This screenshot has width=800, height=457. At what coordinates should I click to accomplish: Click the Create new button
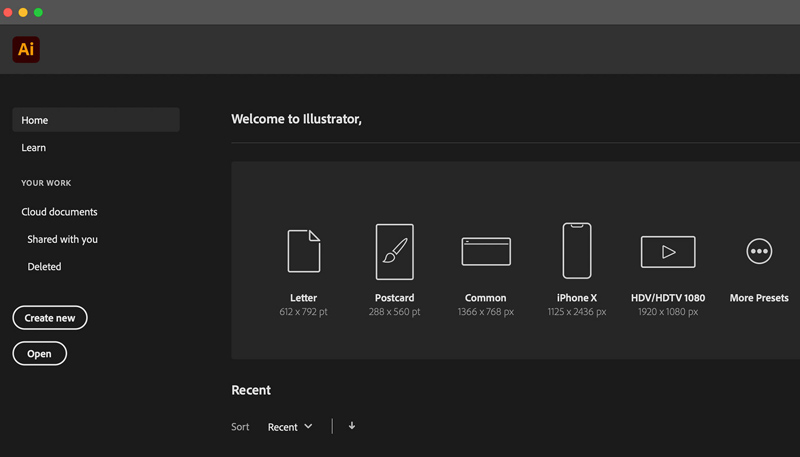click(x=50, y=318)
